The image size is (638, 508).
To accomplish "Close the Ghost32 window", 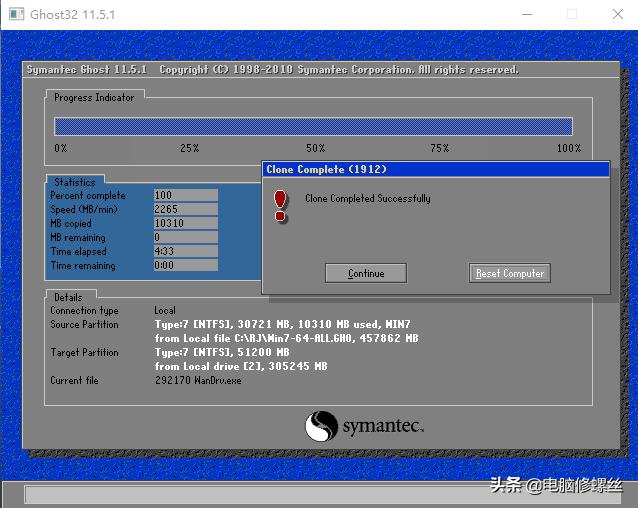I will tap(617, 14).
